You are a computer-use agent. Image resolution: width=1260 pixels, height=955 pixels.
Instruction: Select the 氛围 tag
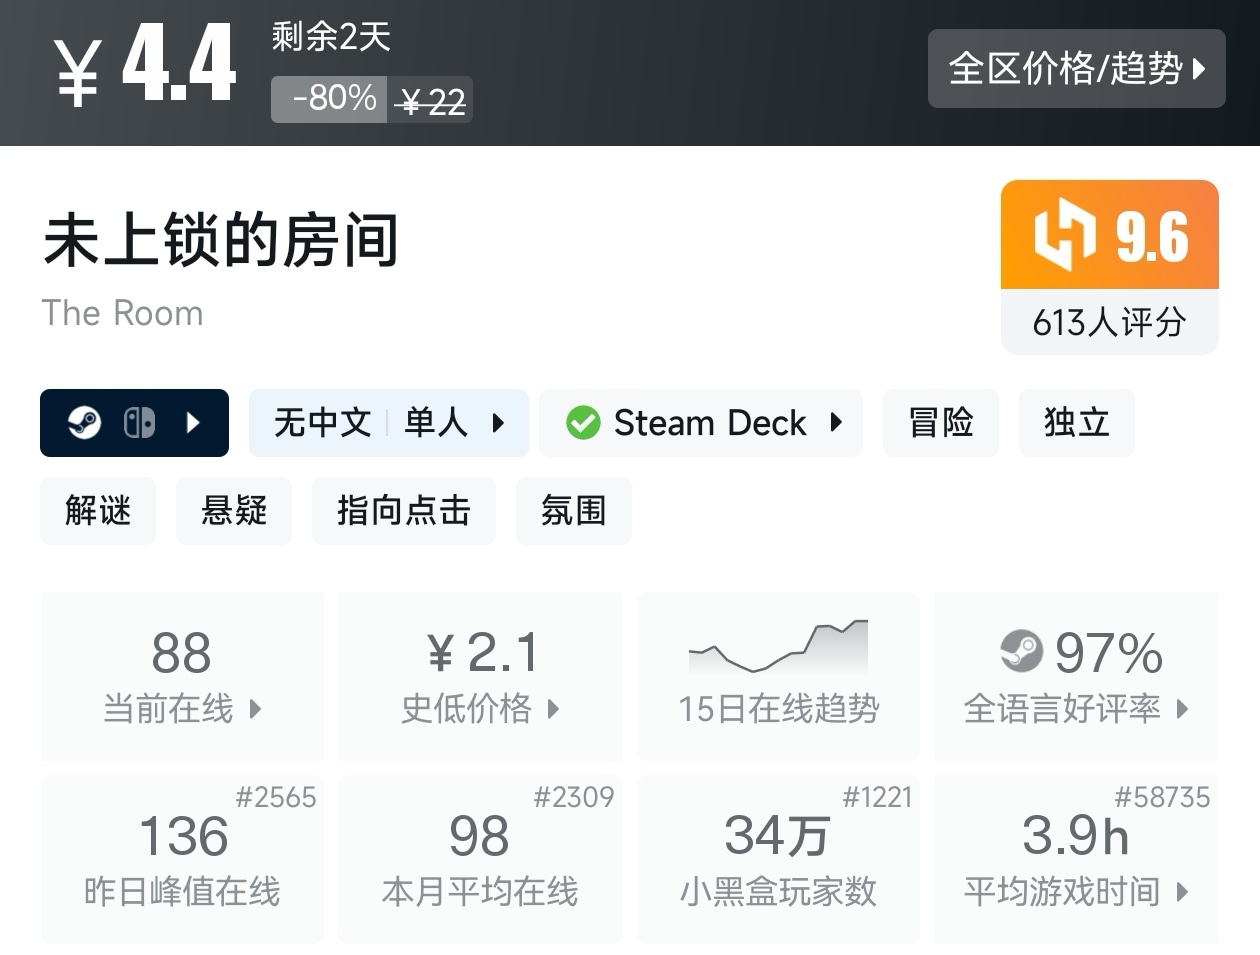coord(573,511)
